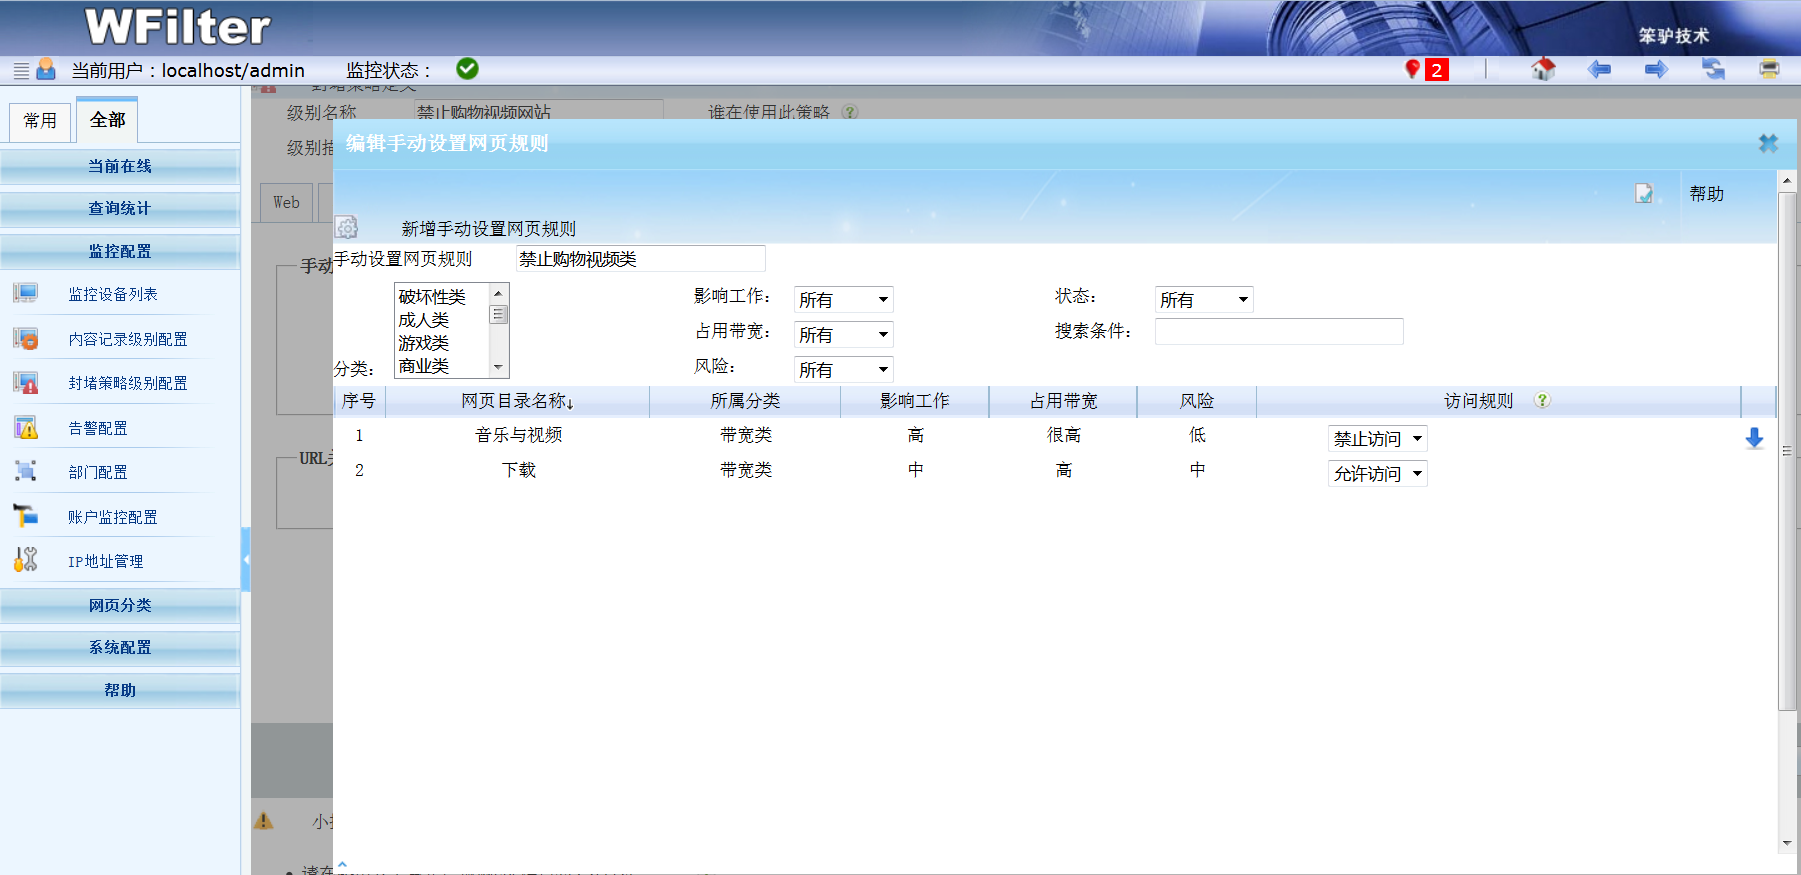1801x875 pixels.
Task: Go back using the left arrow icon
Action: pos(1599,69)
